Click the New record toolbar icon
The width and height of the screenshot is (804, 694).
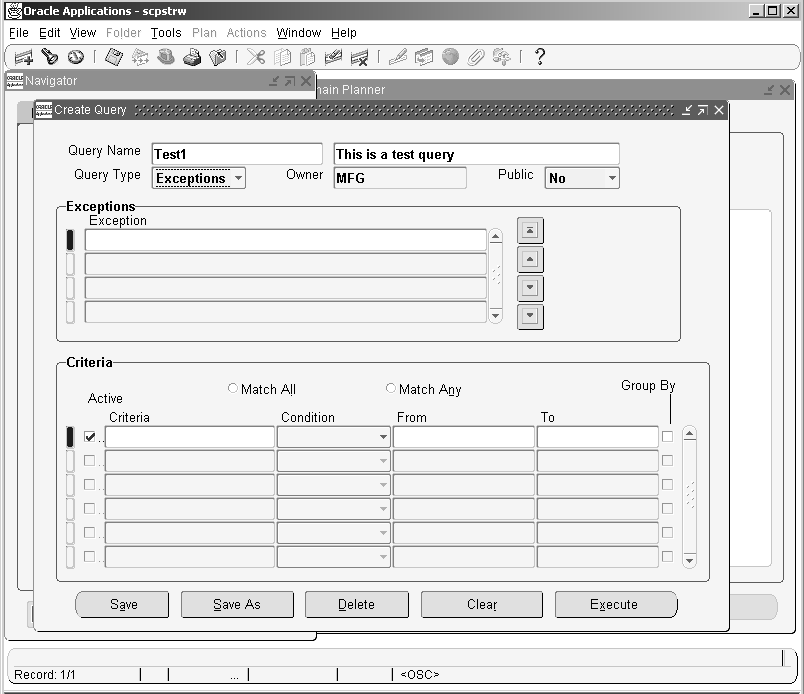(x=23, y=57)
